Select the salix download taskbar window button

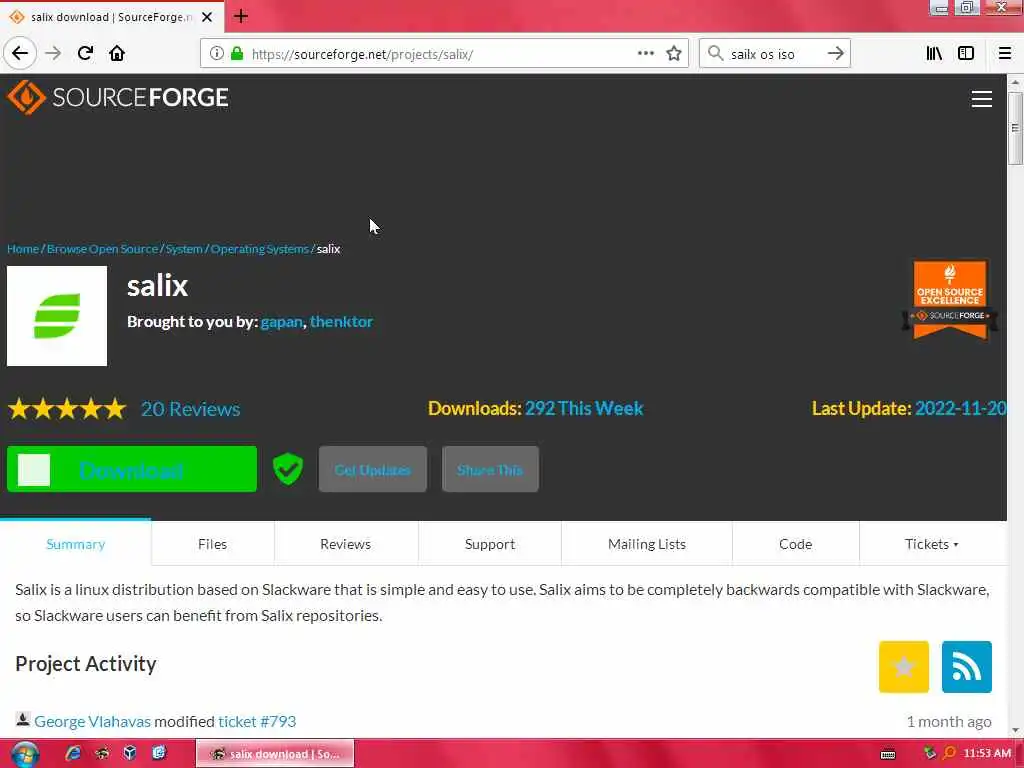tap(275, 754)
